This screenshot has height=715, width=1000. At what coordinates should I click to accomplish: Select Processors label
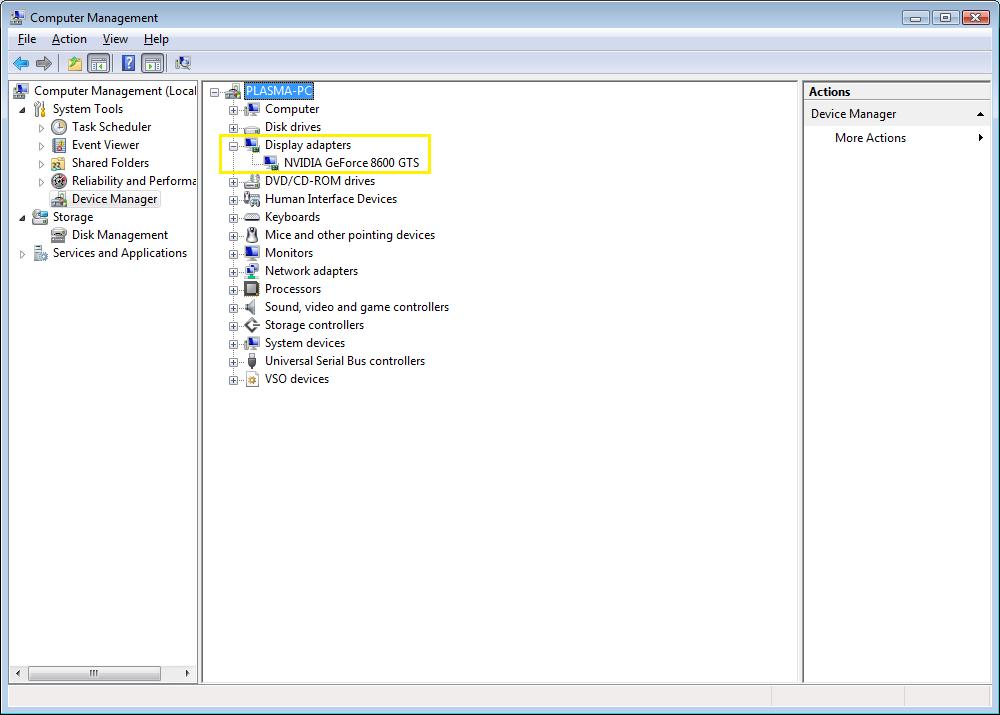(293, 289)
